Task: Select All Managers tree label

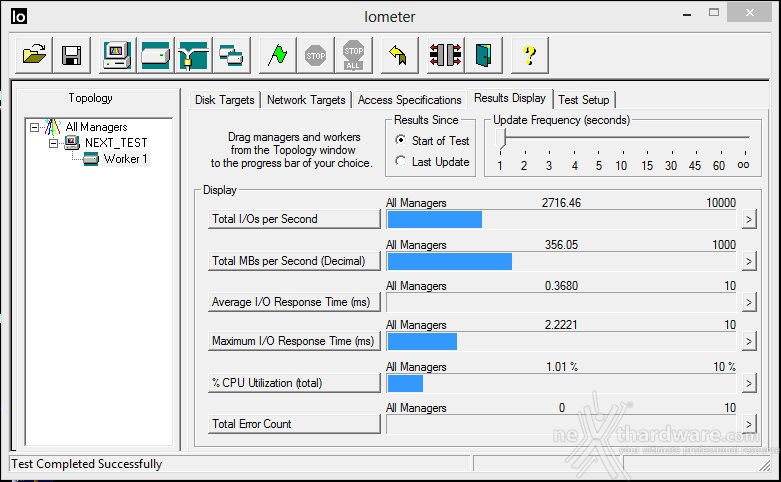Action: coord(97,127)
